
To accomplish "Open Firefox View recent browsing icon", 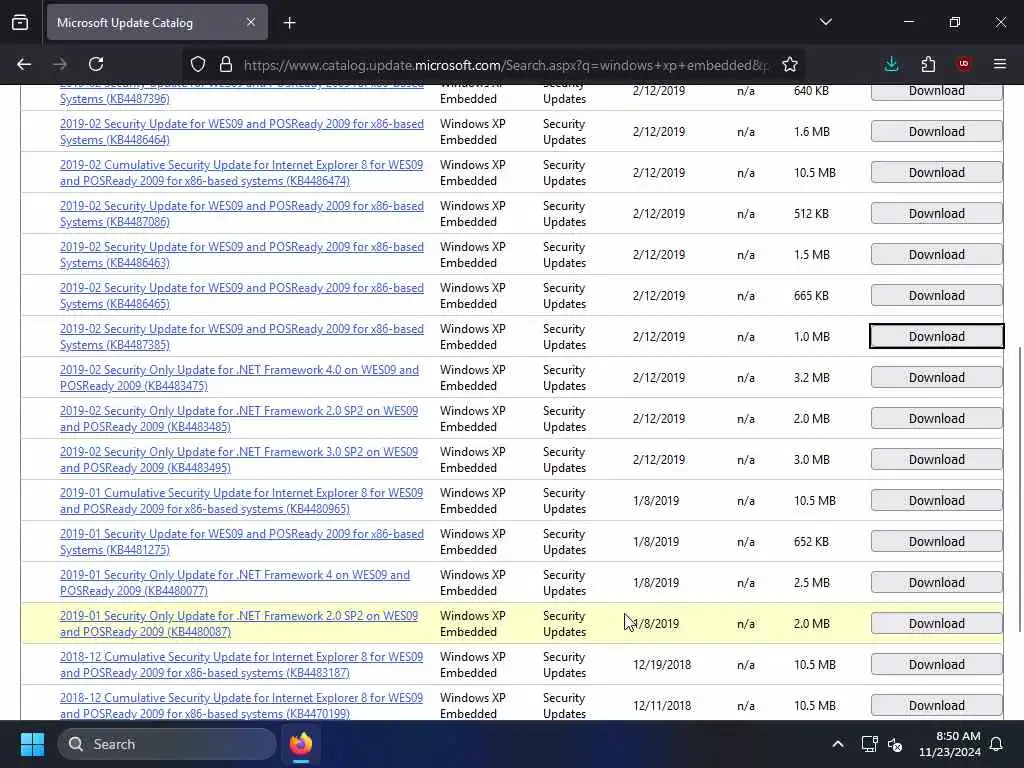I will (20, 23).
